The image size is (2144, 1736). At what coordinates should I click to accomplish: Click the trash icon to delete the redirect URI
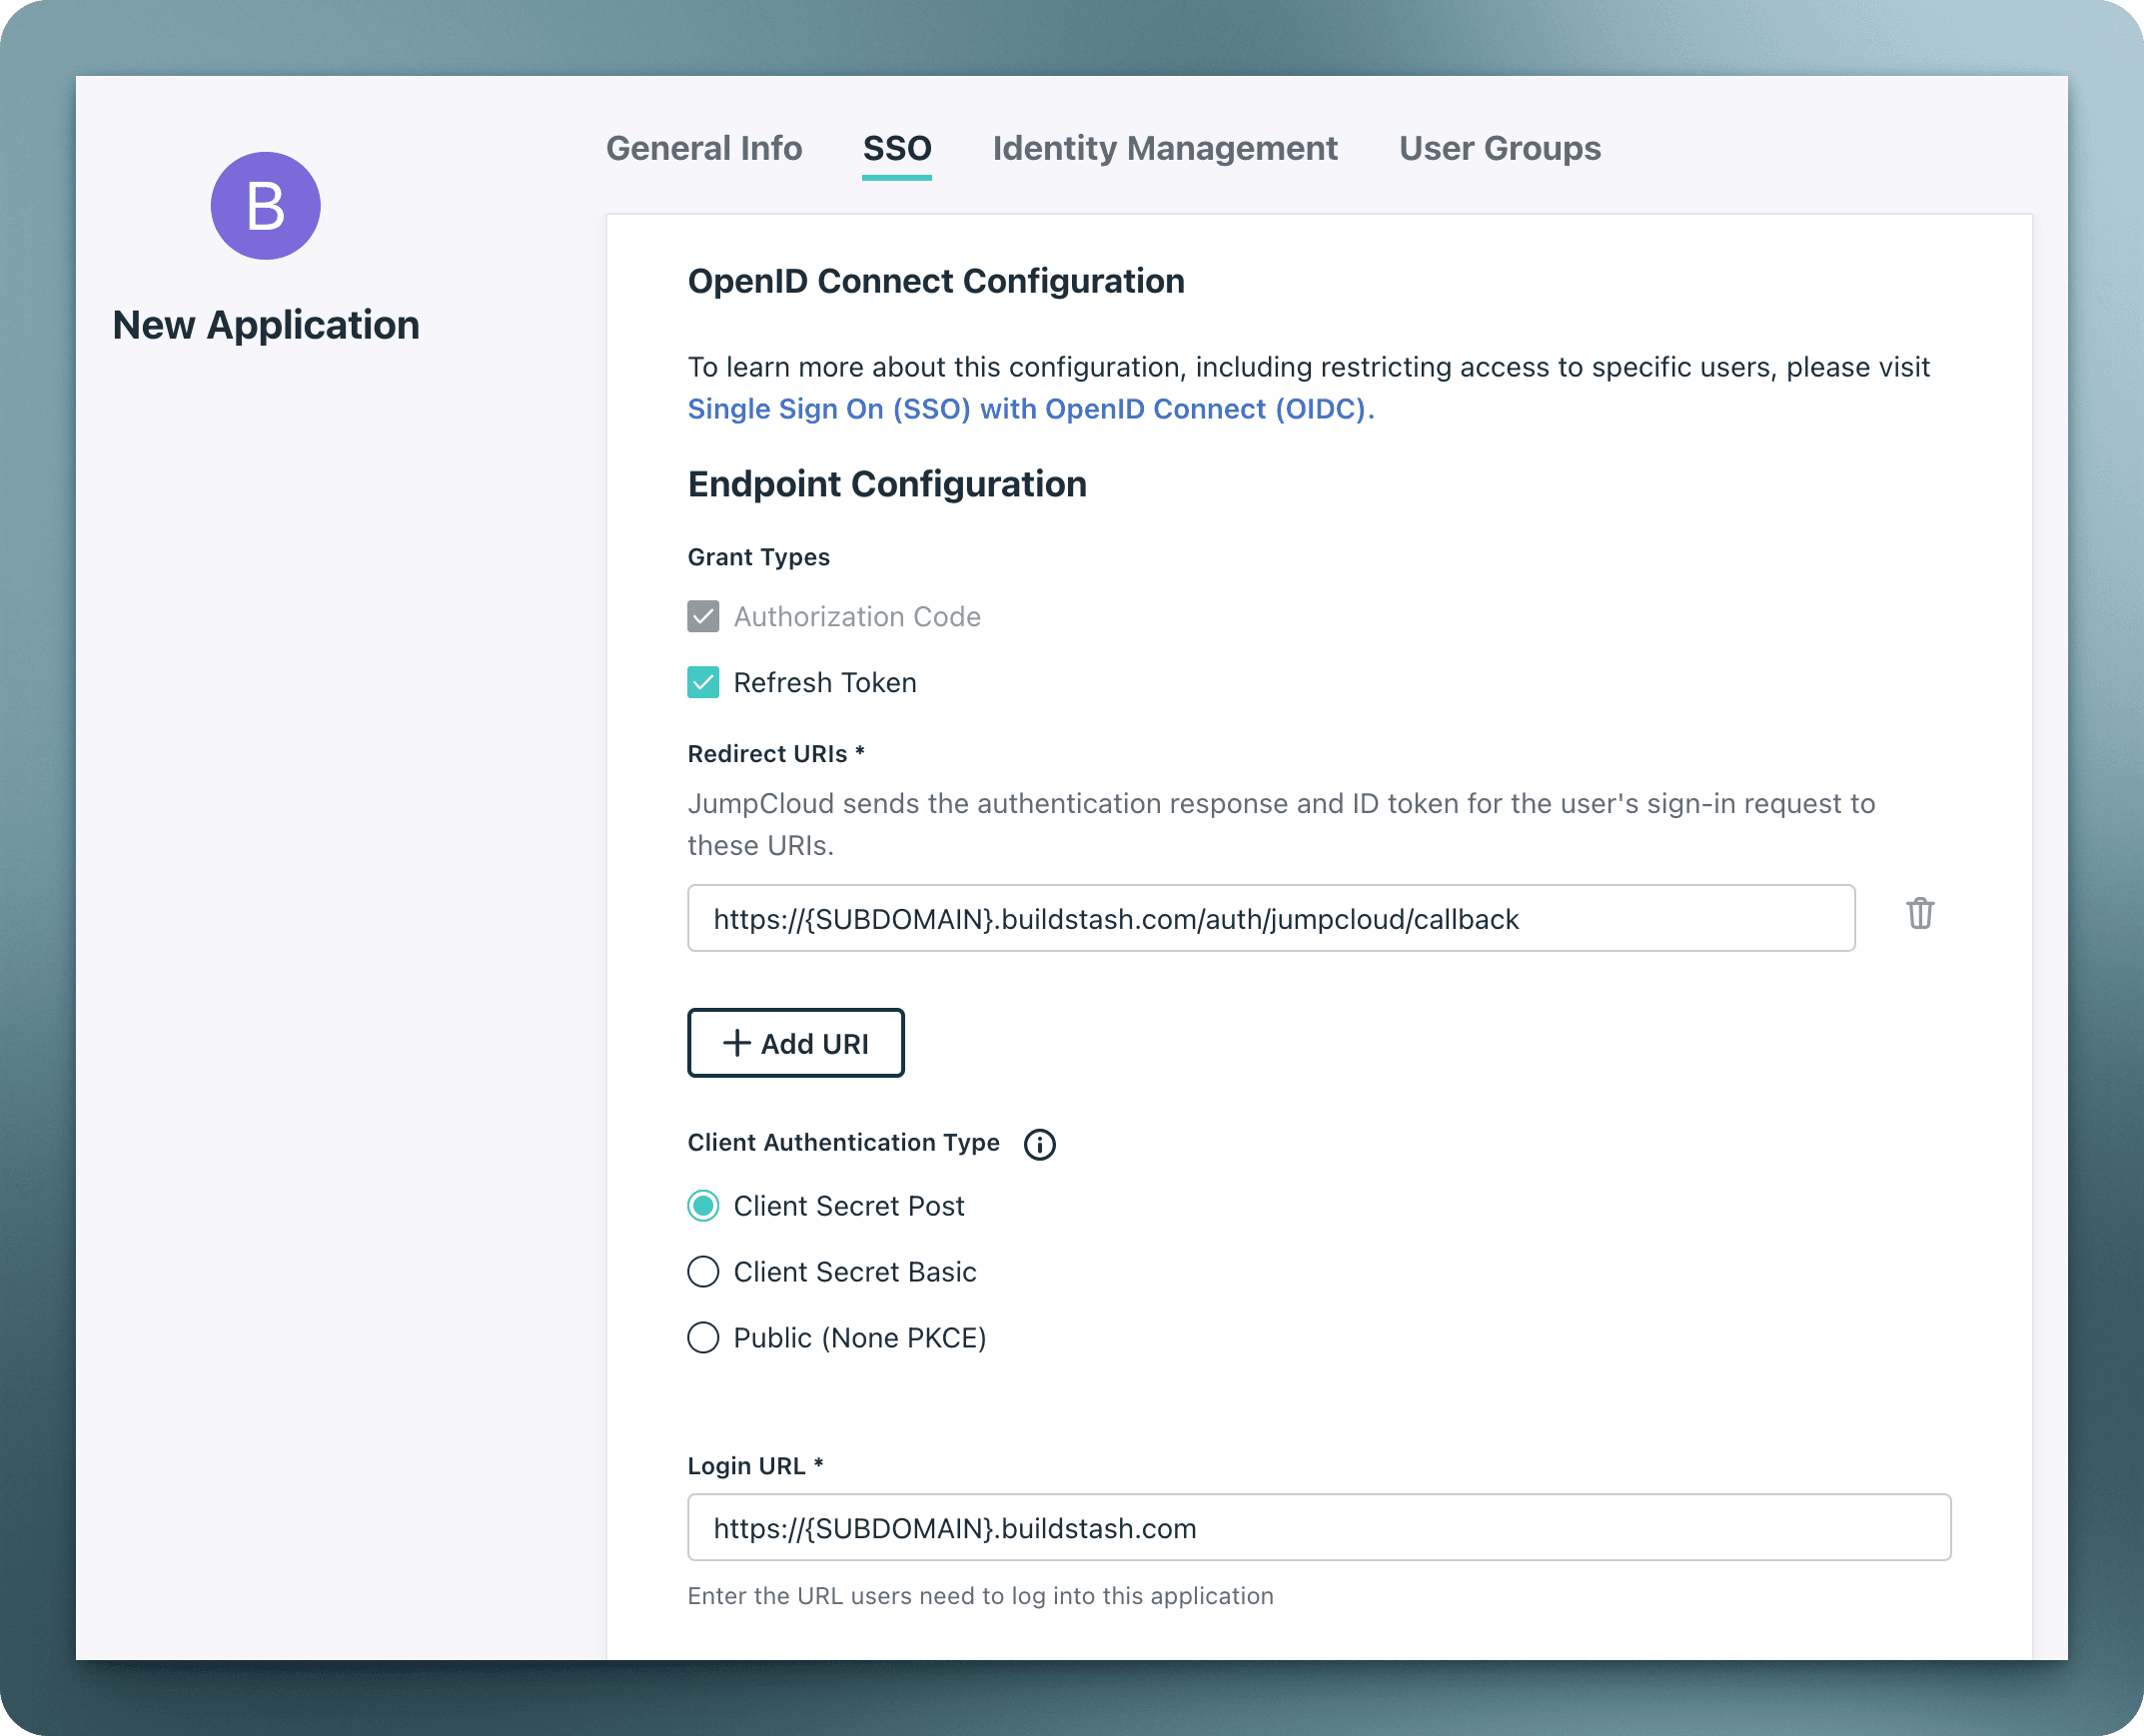[1920, 915]
